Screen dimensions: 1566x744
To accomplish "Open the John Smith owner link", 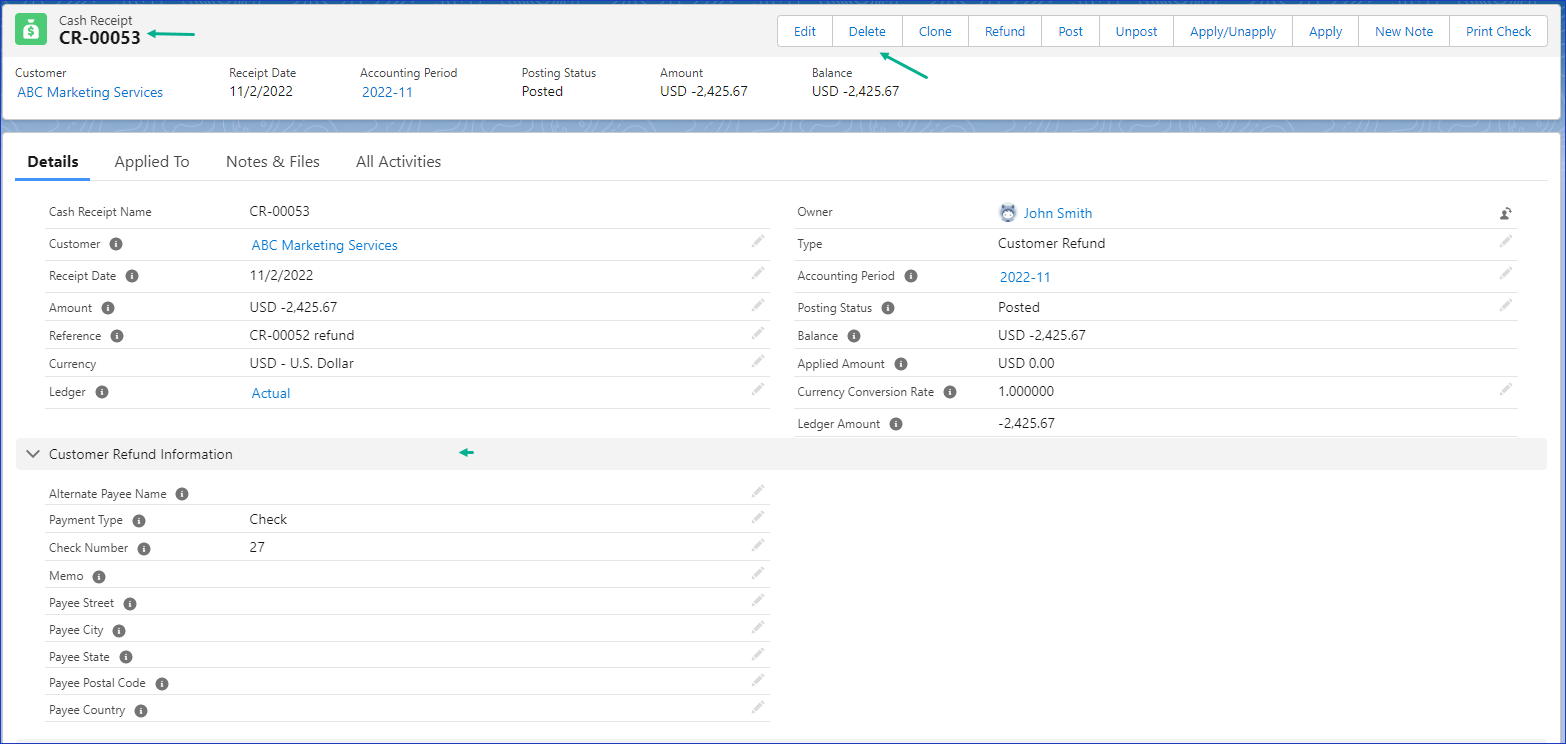I will tap(1058, 213).
